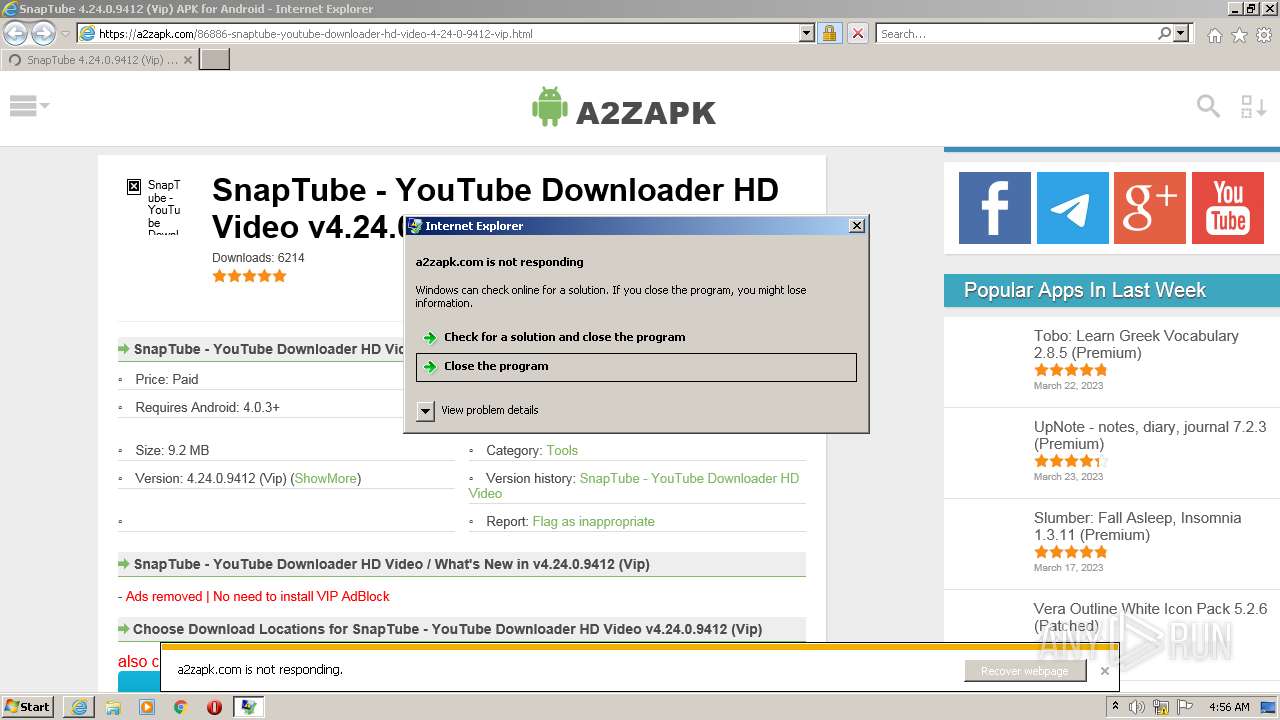Click the sort order icon next to search
The image size is (1280, 720).
[1253, 106]
